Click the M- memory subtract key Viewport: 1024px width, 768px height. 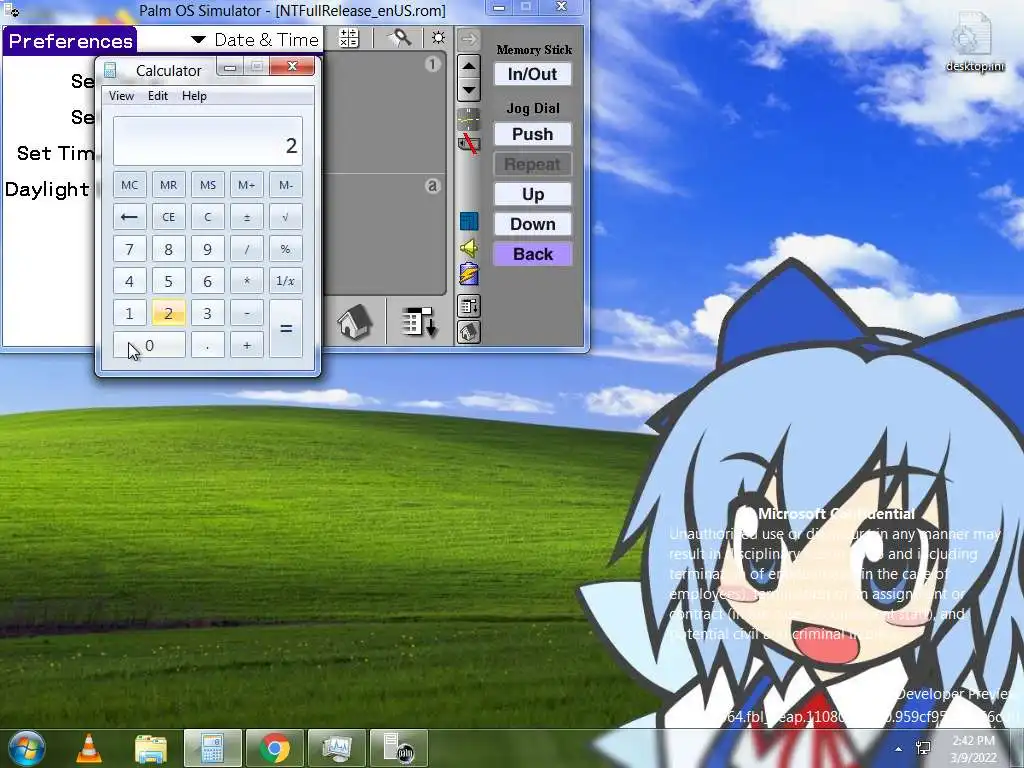pyautogui.click(x=286, y=185)
